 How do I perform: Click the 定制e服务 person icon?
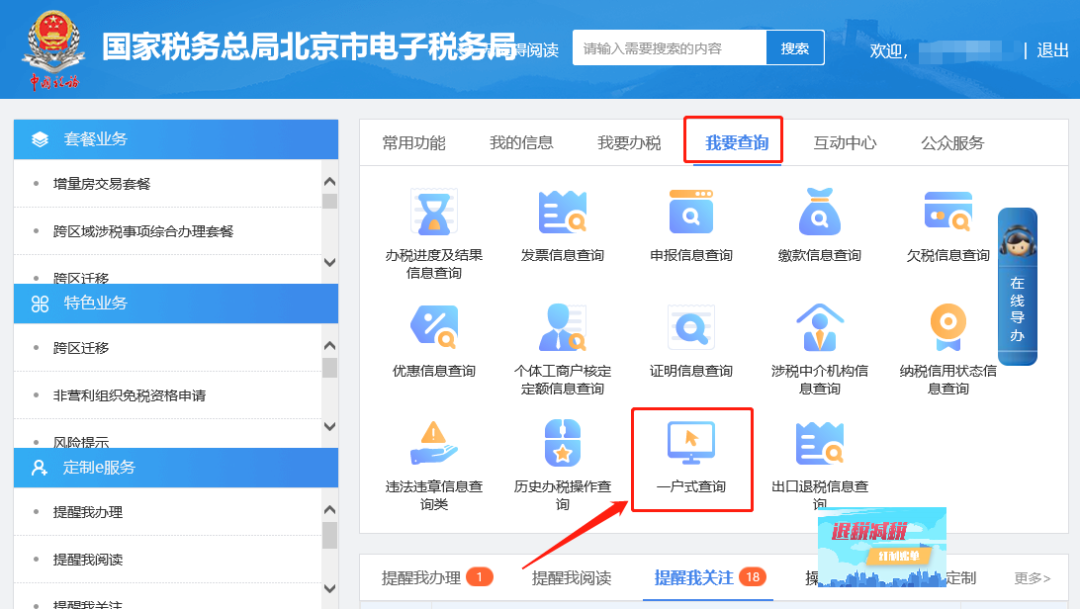39,468
